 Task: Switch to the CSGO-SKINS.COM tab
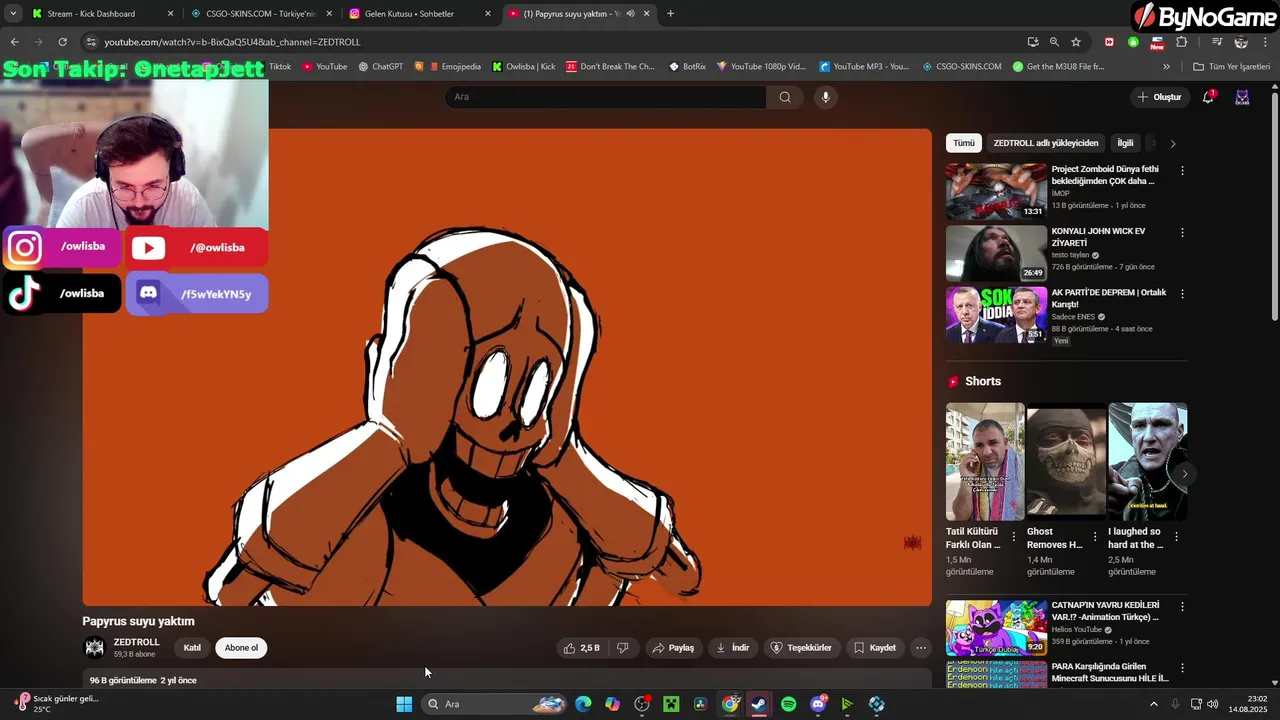click(260, 14)
